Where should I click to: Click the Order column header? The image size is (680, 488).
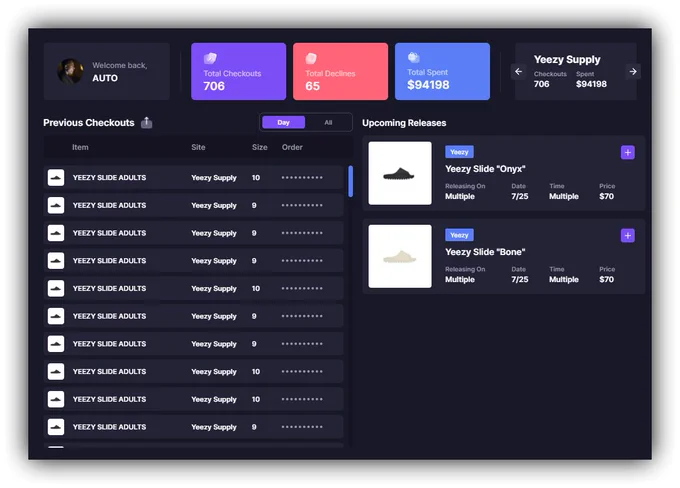click(292, 147)
